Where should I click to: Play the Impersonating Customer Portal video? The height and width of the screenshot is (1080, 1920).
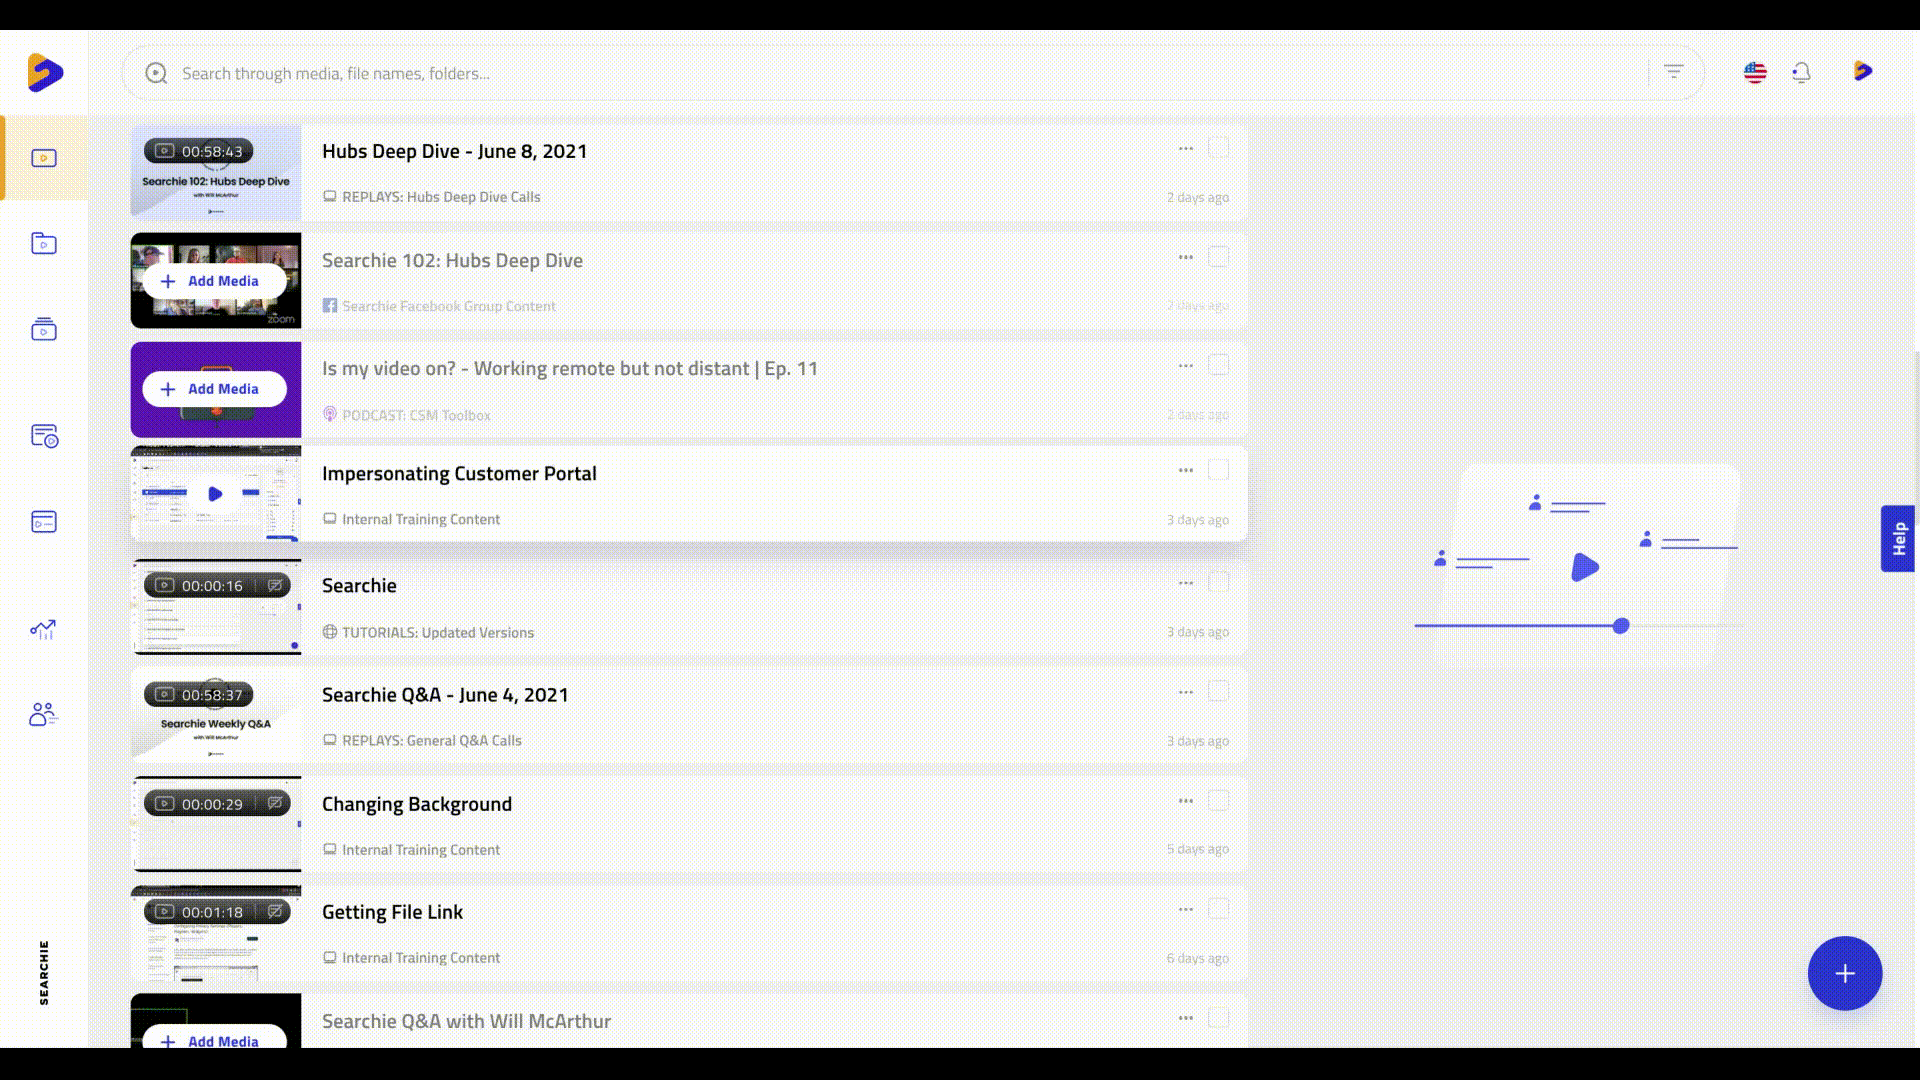215,494
